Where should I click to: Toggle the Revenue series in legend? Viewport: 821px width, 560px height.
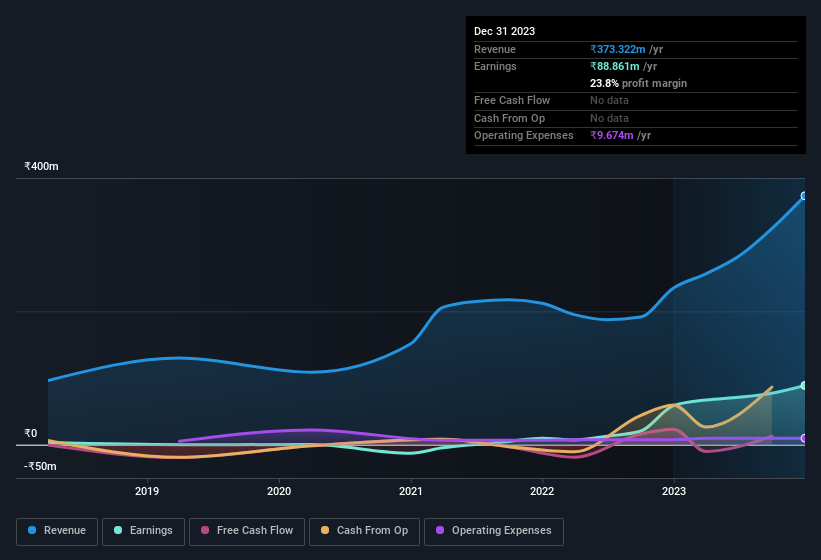point(57,531)
